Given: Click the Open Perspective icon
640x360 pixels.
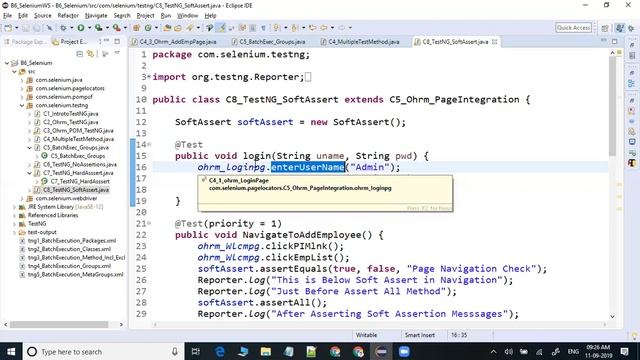Looking at the screenshot, I should tap(605, 28).
